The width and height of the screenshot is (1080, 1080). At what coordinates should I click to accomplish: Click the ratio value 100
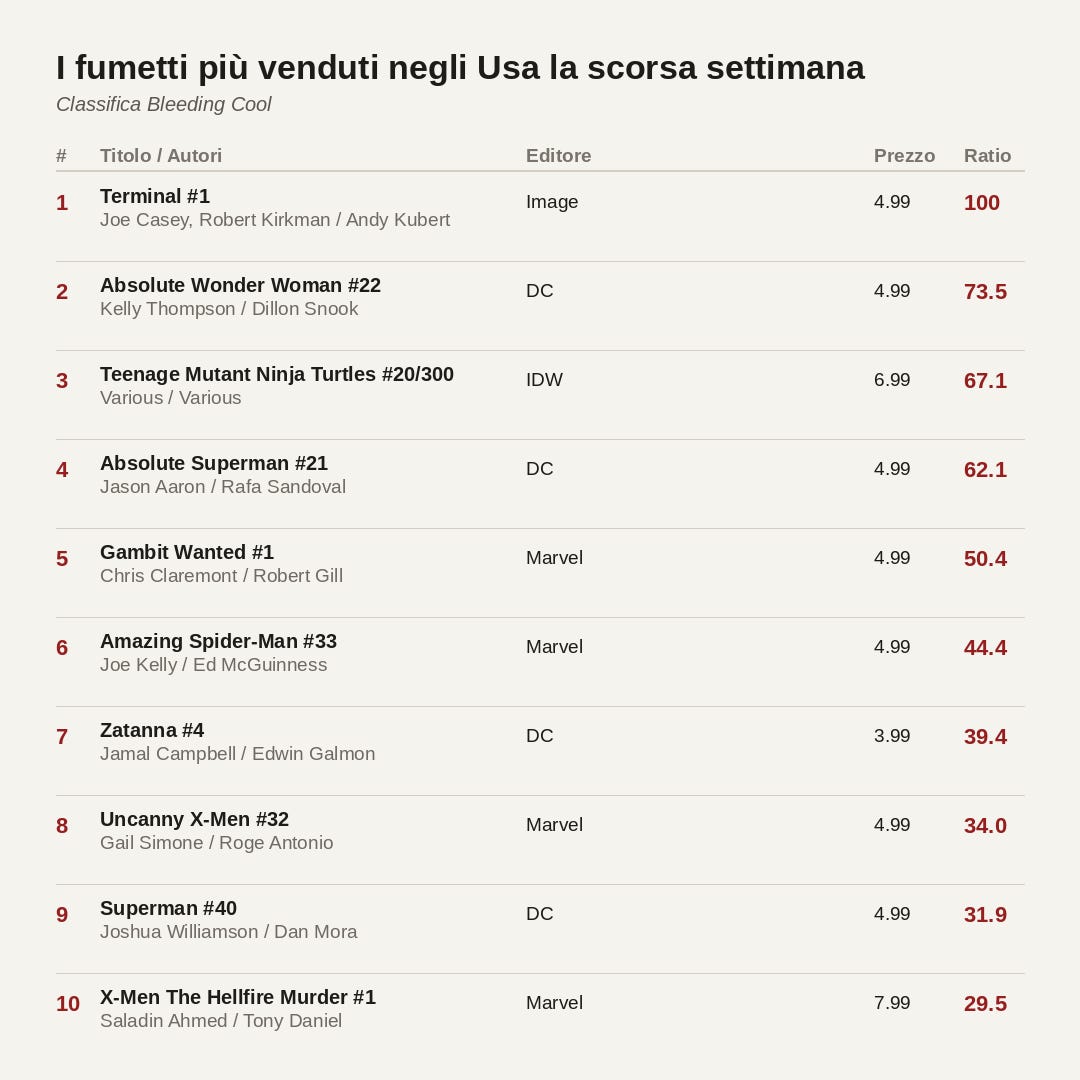click(x=982, y=202)
